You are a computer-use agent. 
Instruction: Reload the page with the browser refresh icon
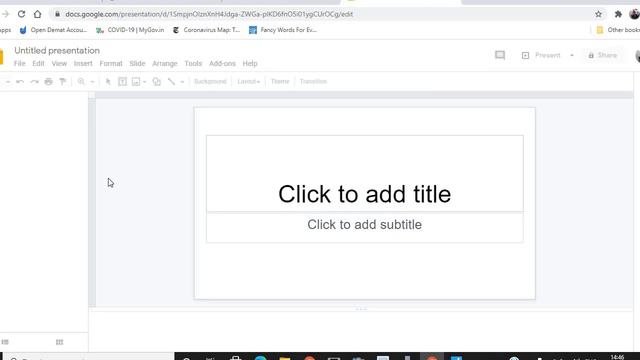21,14
